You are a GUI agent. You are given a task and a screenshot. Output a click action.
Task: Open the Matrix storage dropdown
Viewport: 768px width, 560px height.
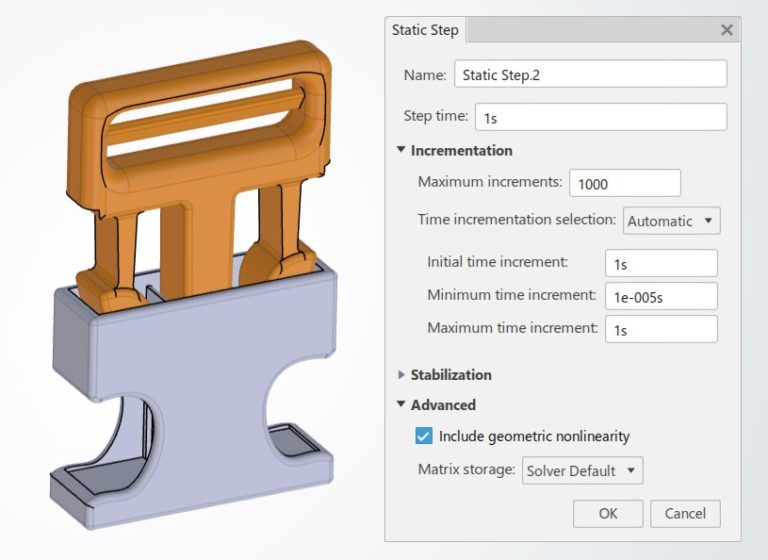pos(582,471)
